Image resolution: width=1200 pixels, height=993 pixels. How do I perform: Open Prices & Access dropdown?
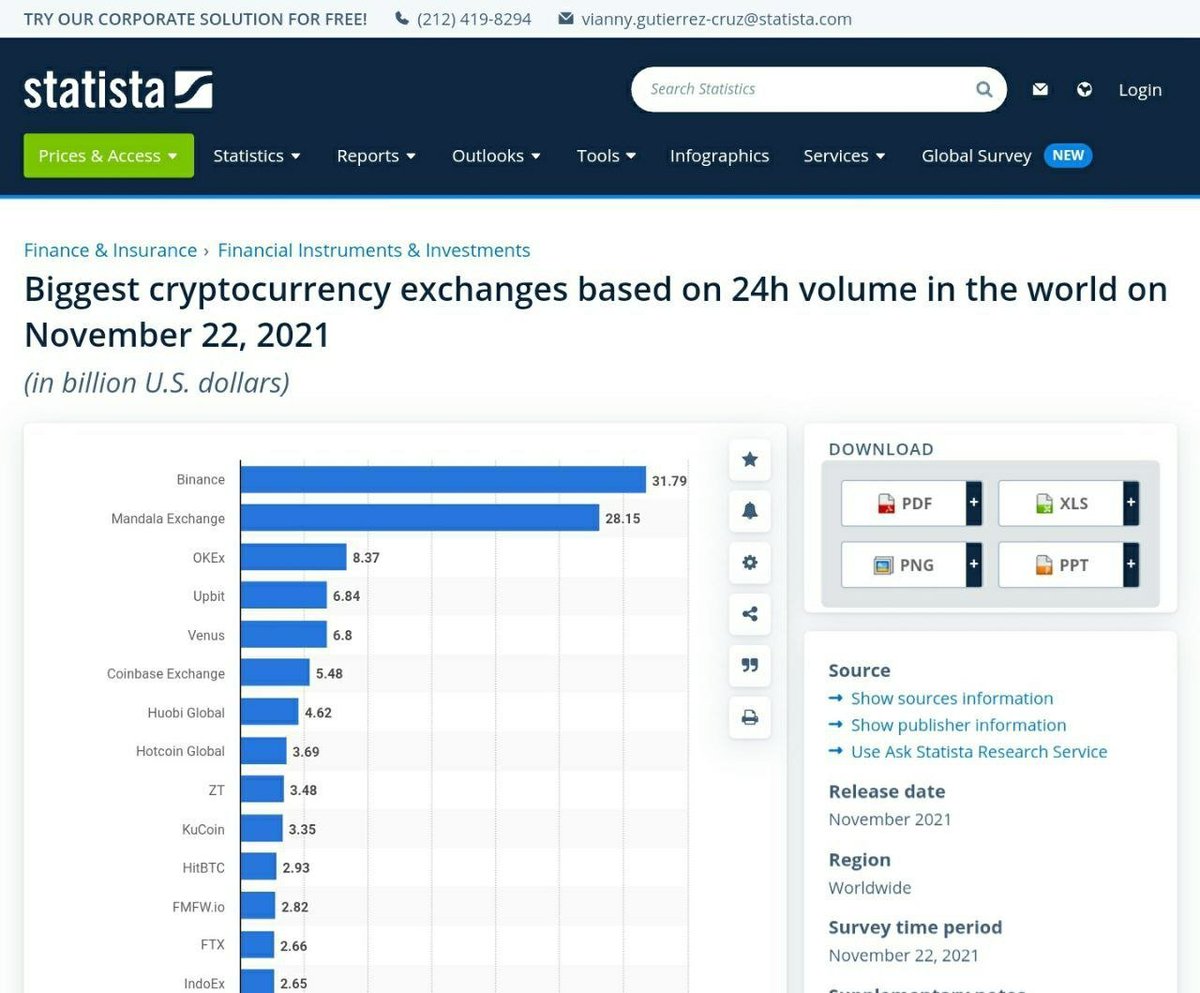pos(109,156)
